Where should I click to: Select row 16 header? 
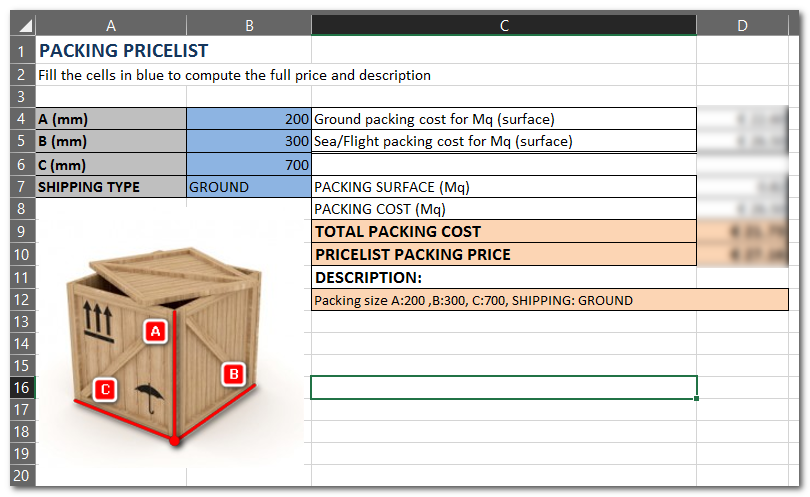coord(23,387)
